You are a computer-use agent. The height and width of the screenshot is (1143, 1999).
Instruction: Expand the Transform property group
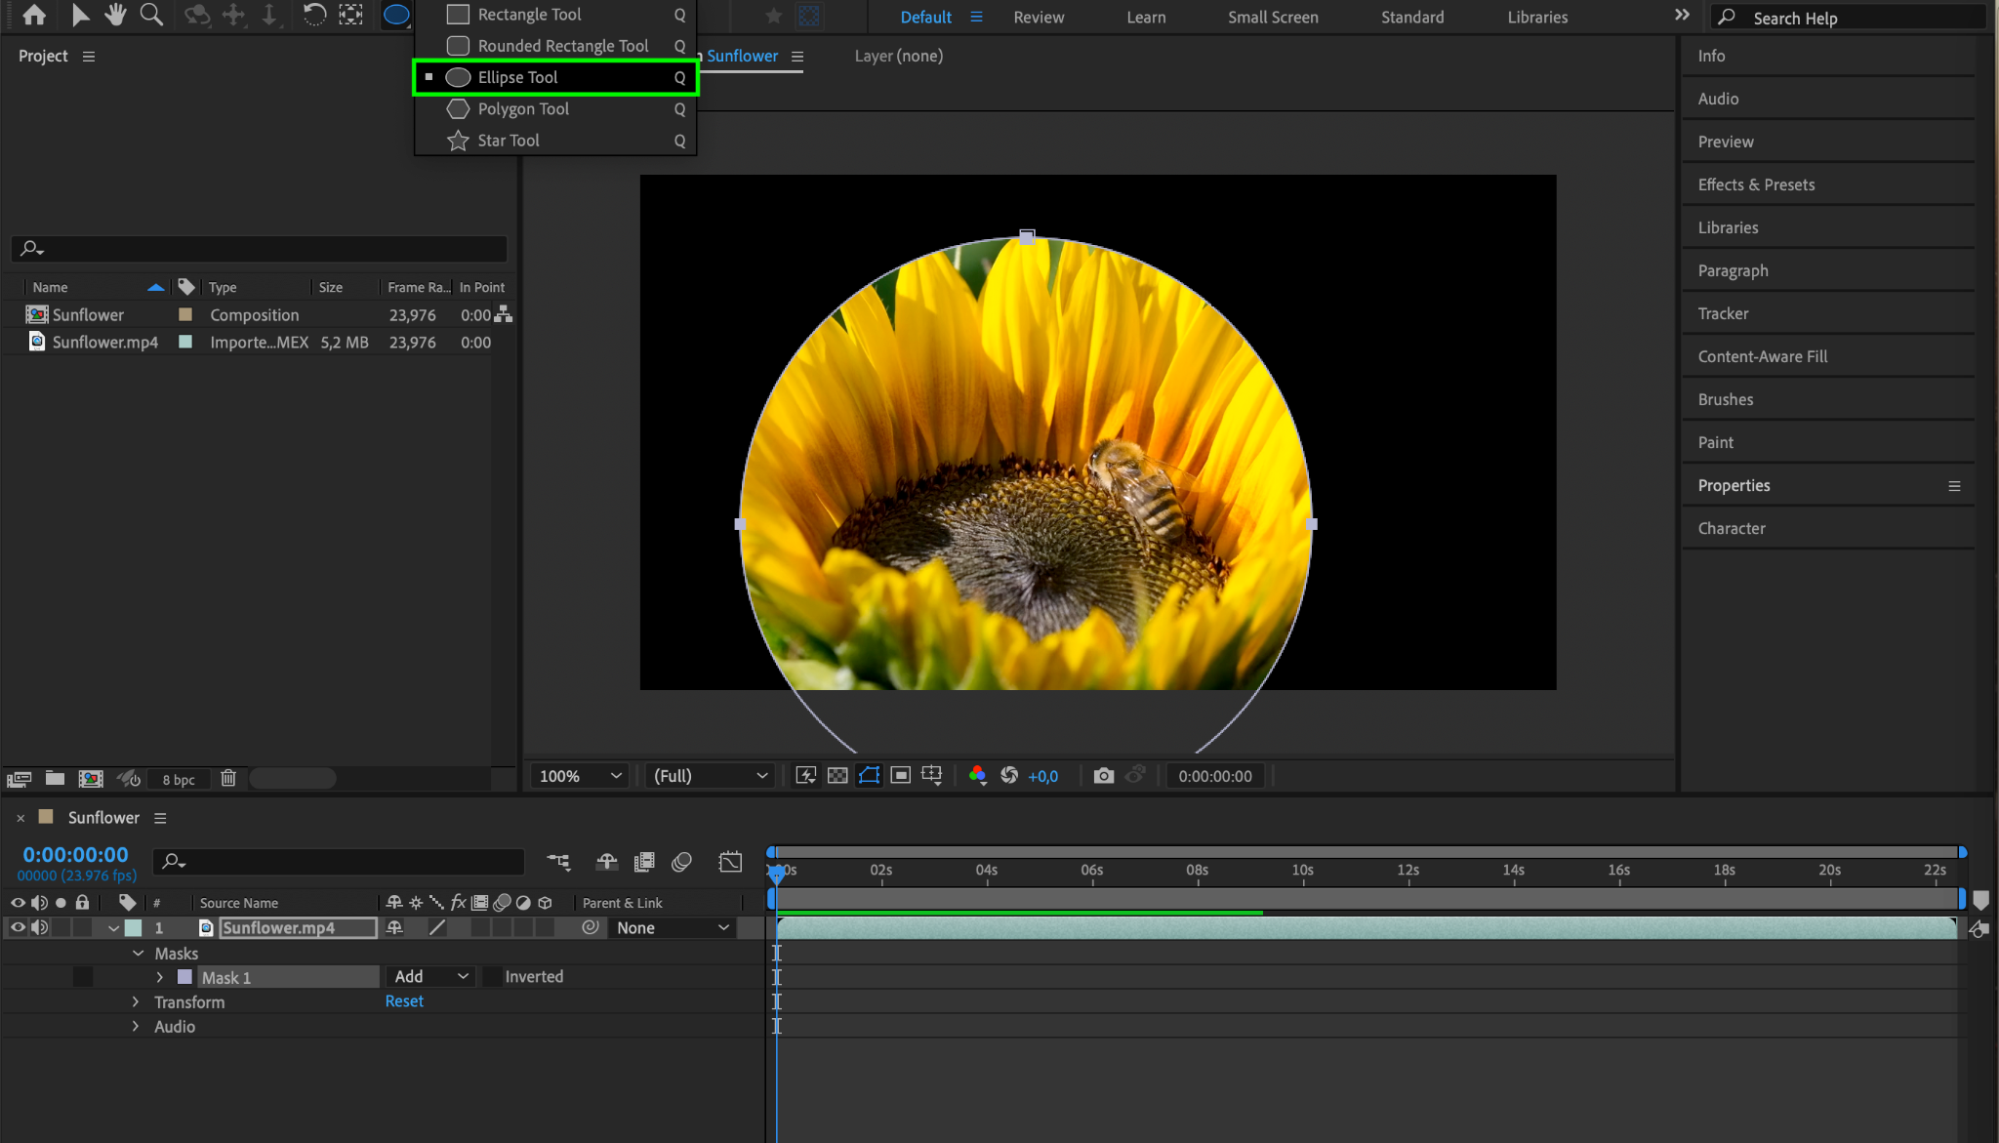[x=136, y=1002]
